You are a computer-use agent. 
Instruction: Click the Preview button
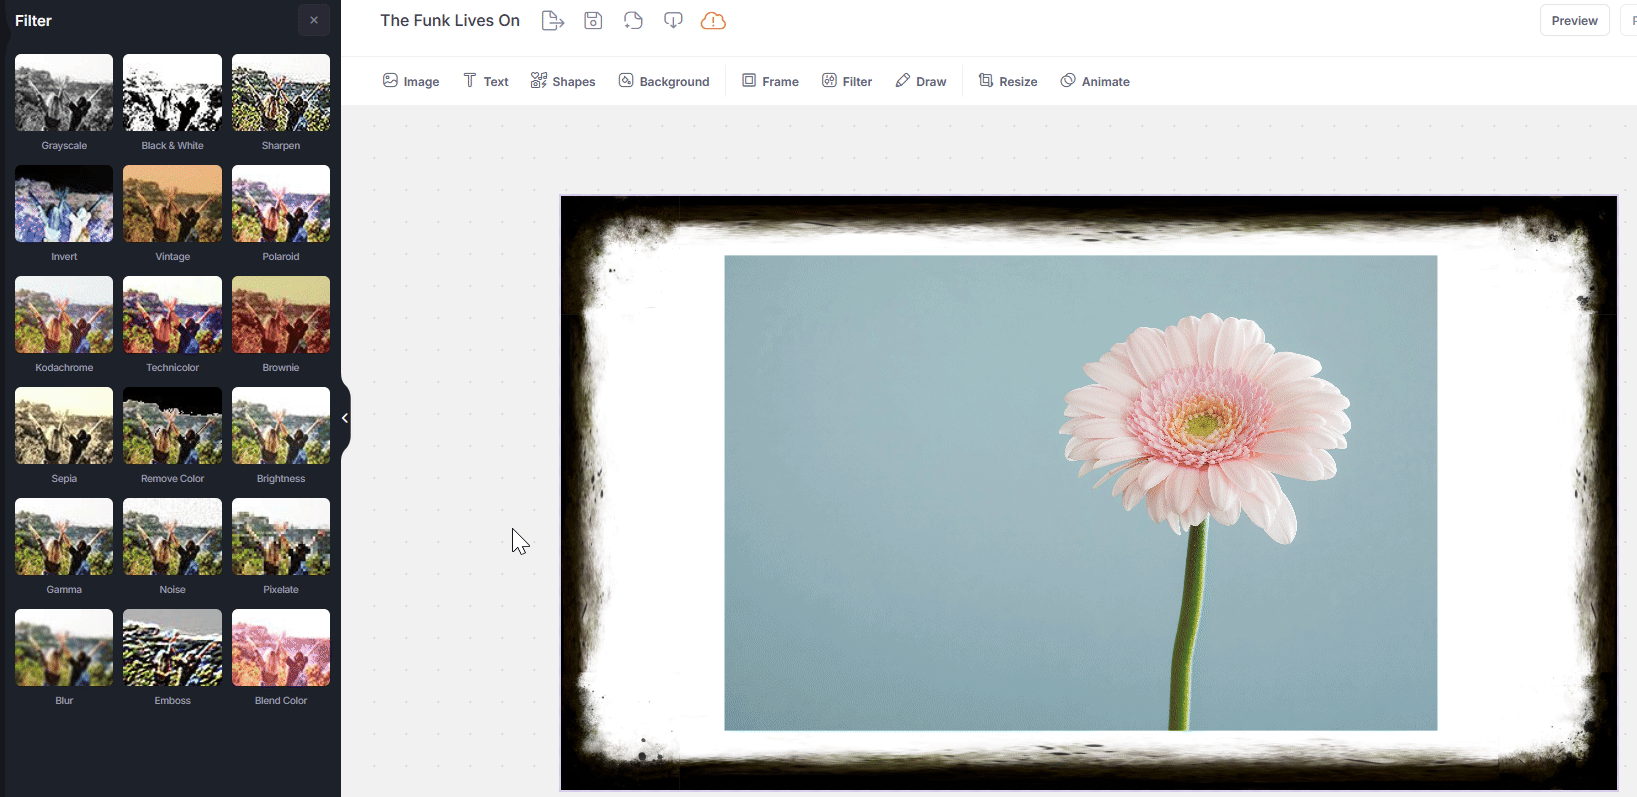(x=1575, y=20)
